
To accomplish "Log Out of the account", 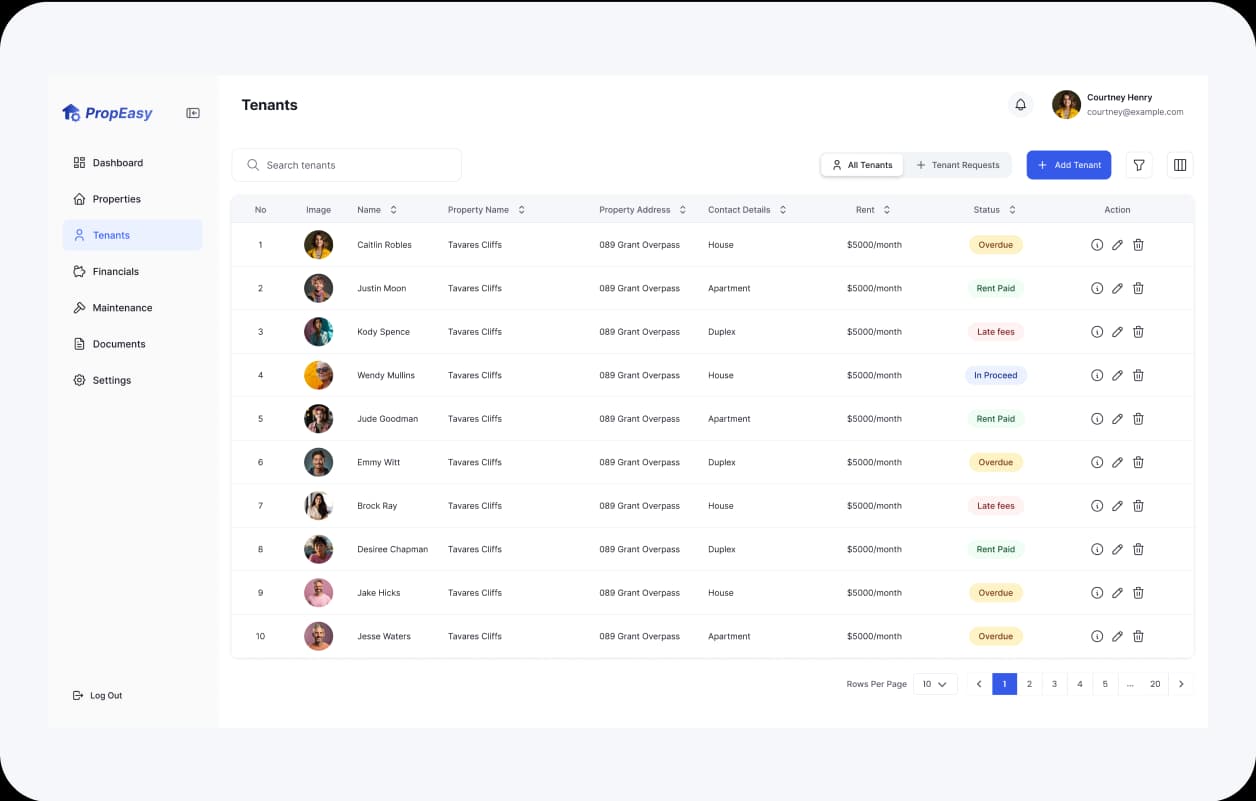I will coord(98,696).
